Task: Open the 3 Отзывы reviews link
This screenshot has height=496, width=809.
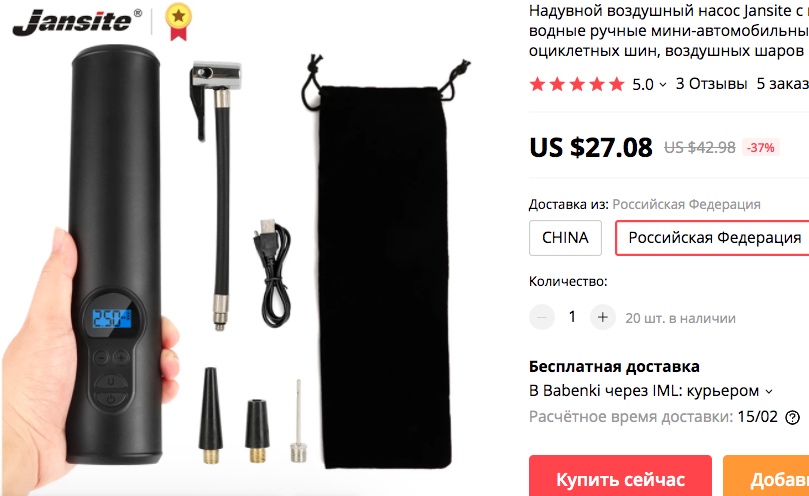Action: tap(711, 84)
